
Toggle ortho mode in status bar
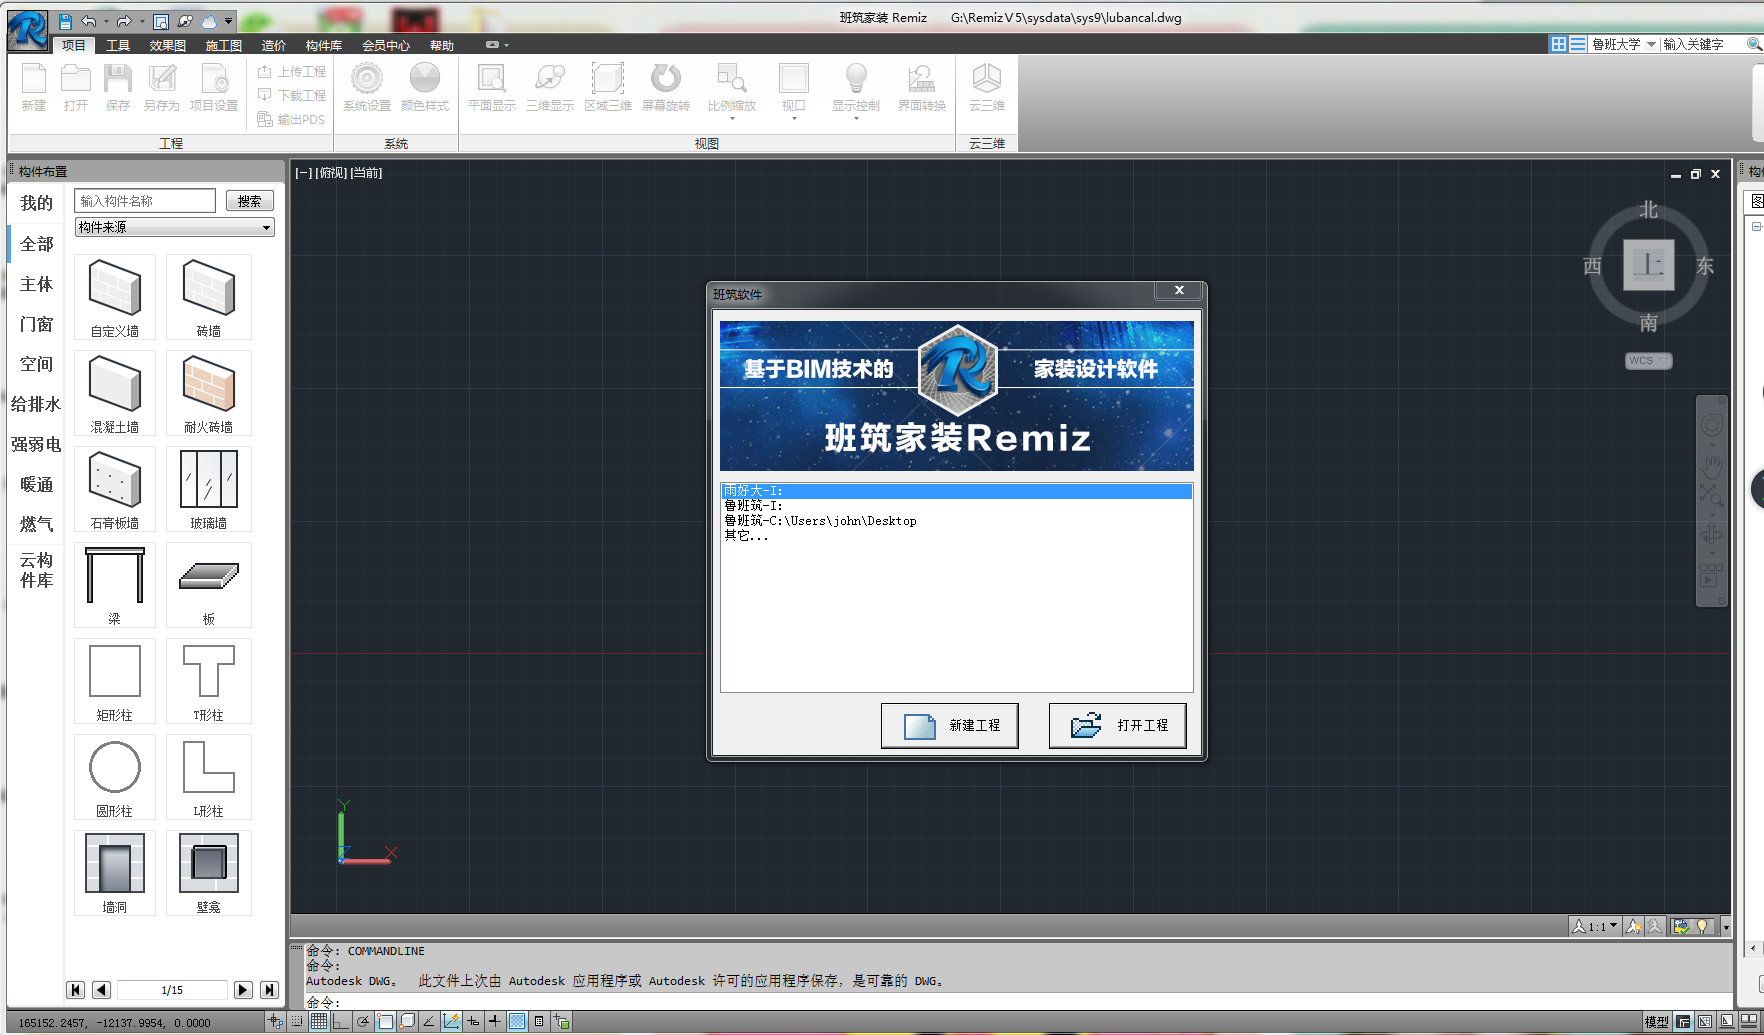[x=340, y=1021]
